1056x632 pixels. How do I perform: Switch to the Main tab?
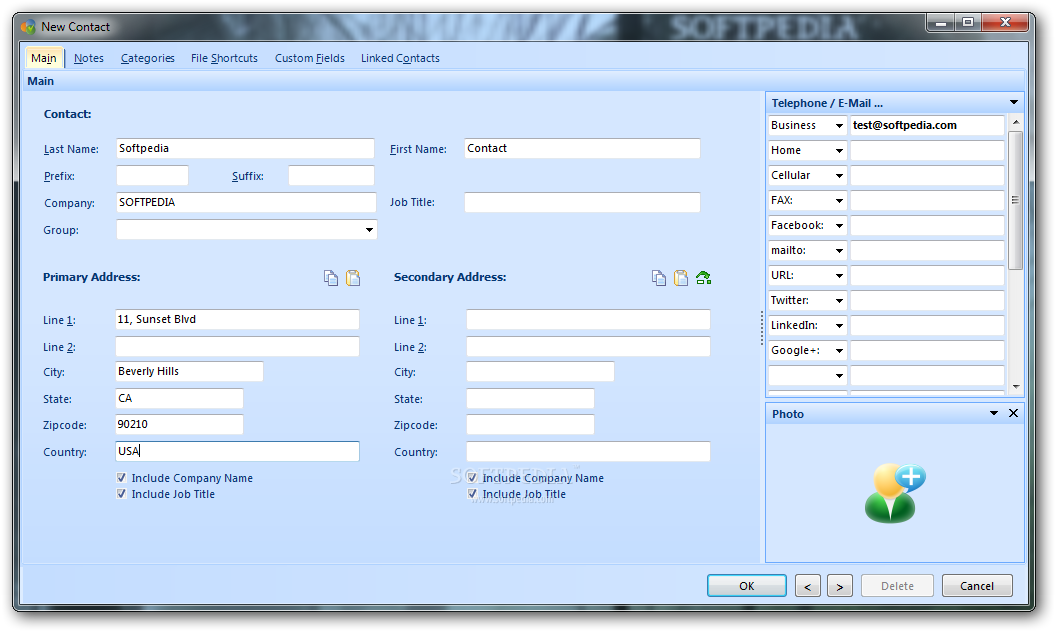coord(44,58)
